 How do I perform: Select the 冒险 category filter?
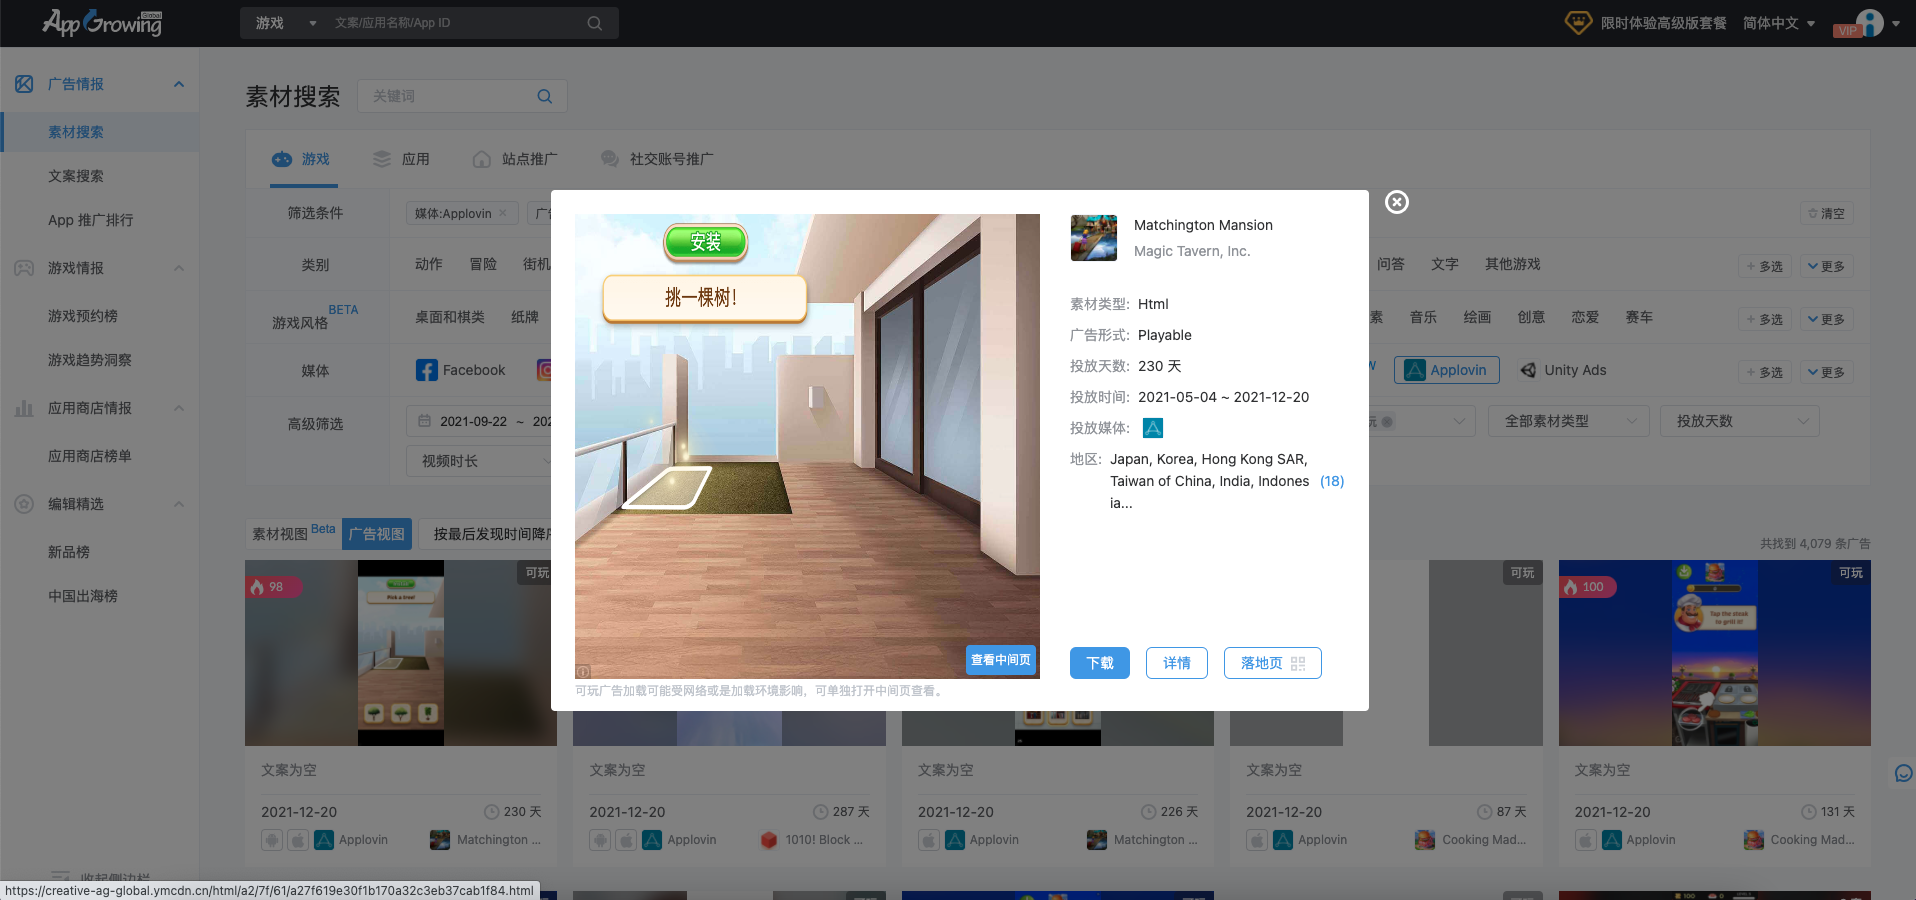(483, 264)
